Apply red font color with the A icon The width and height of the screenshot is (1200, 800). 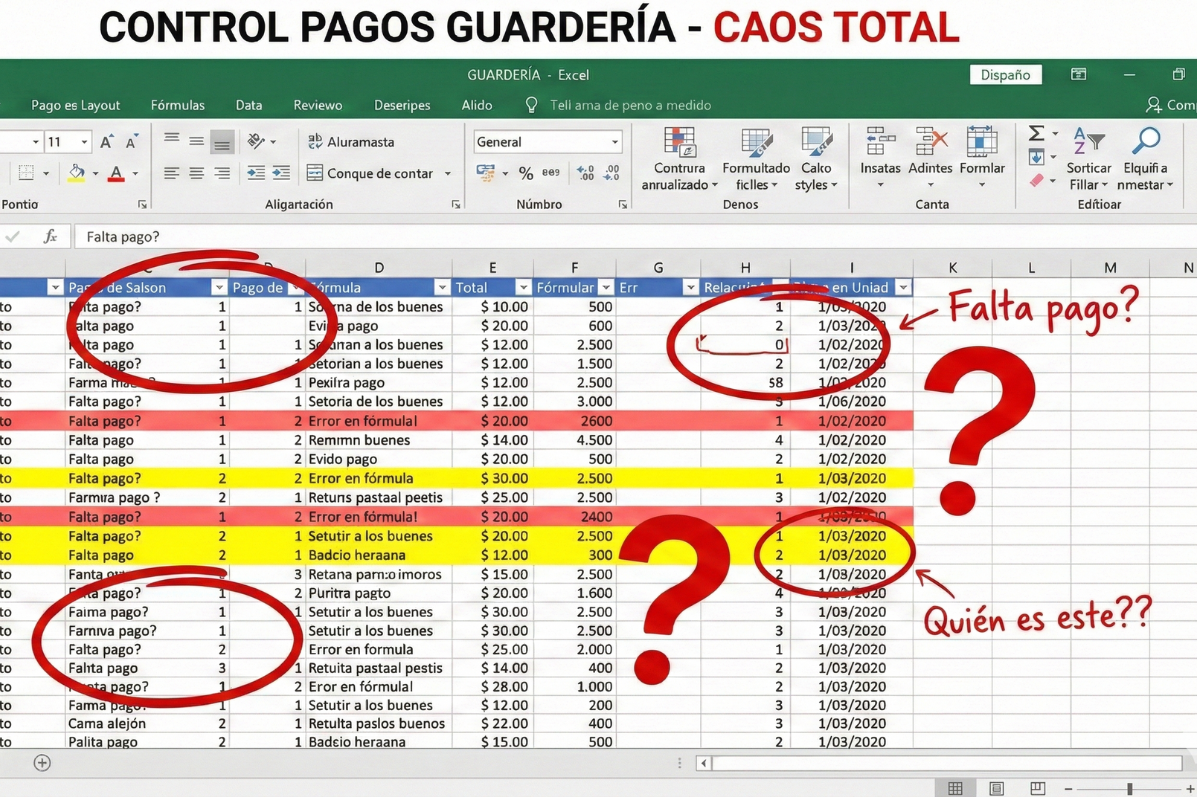(x=115, y=172)
